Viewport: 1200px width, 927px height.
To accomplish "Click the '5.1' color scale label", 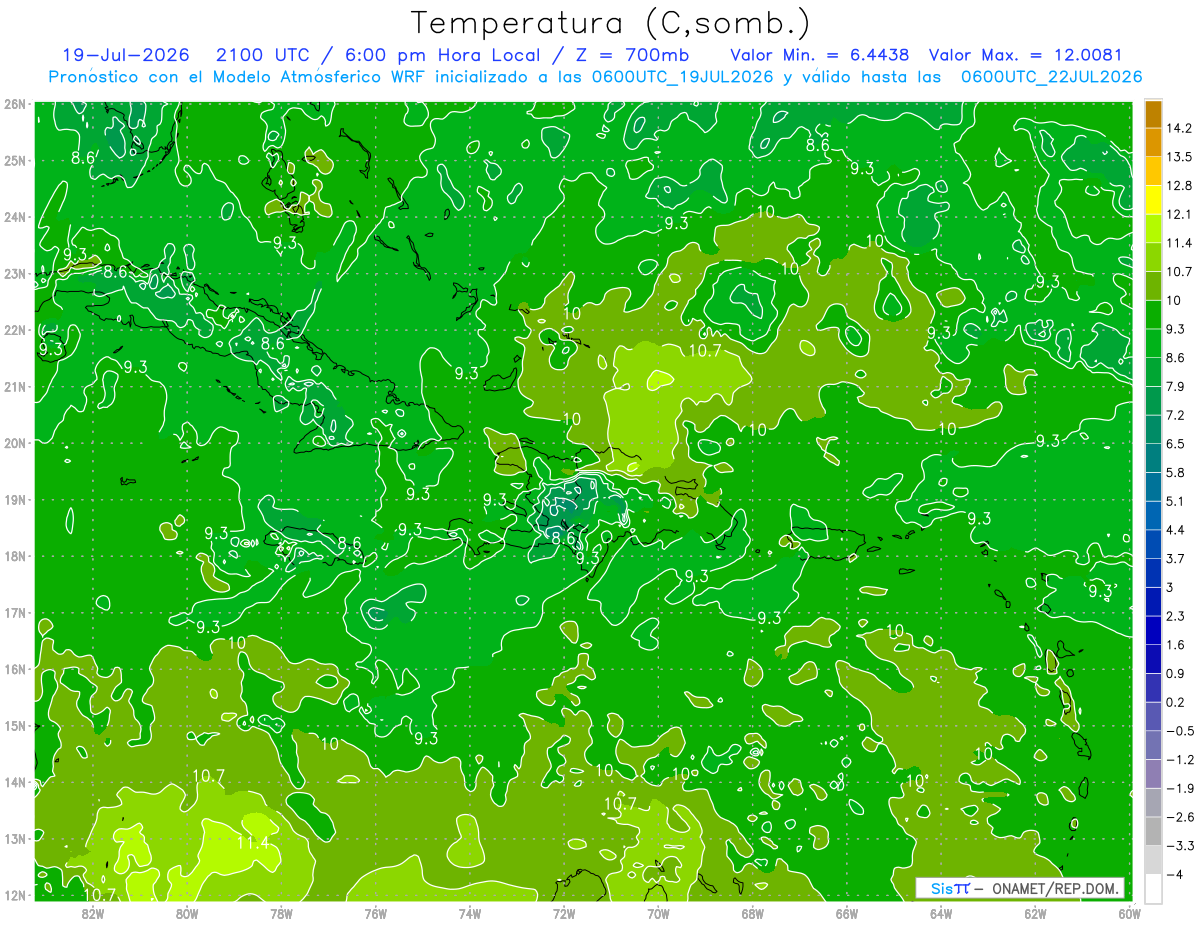I will 1176,501.
